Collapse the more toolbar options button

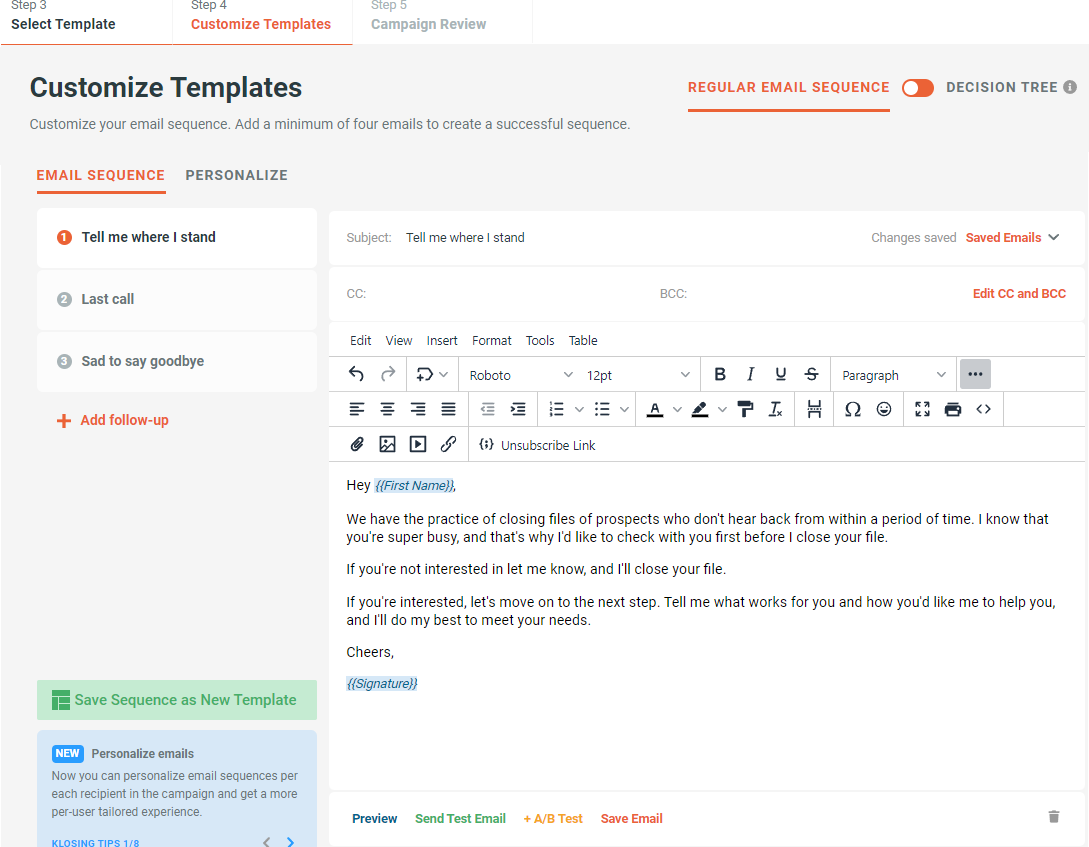point(975,374)
